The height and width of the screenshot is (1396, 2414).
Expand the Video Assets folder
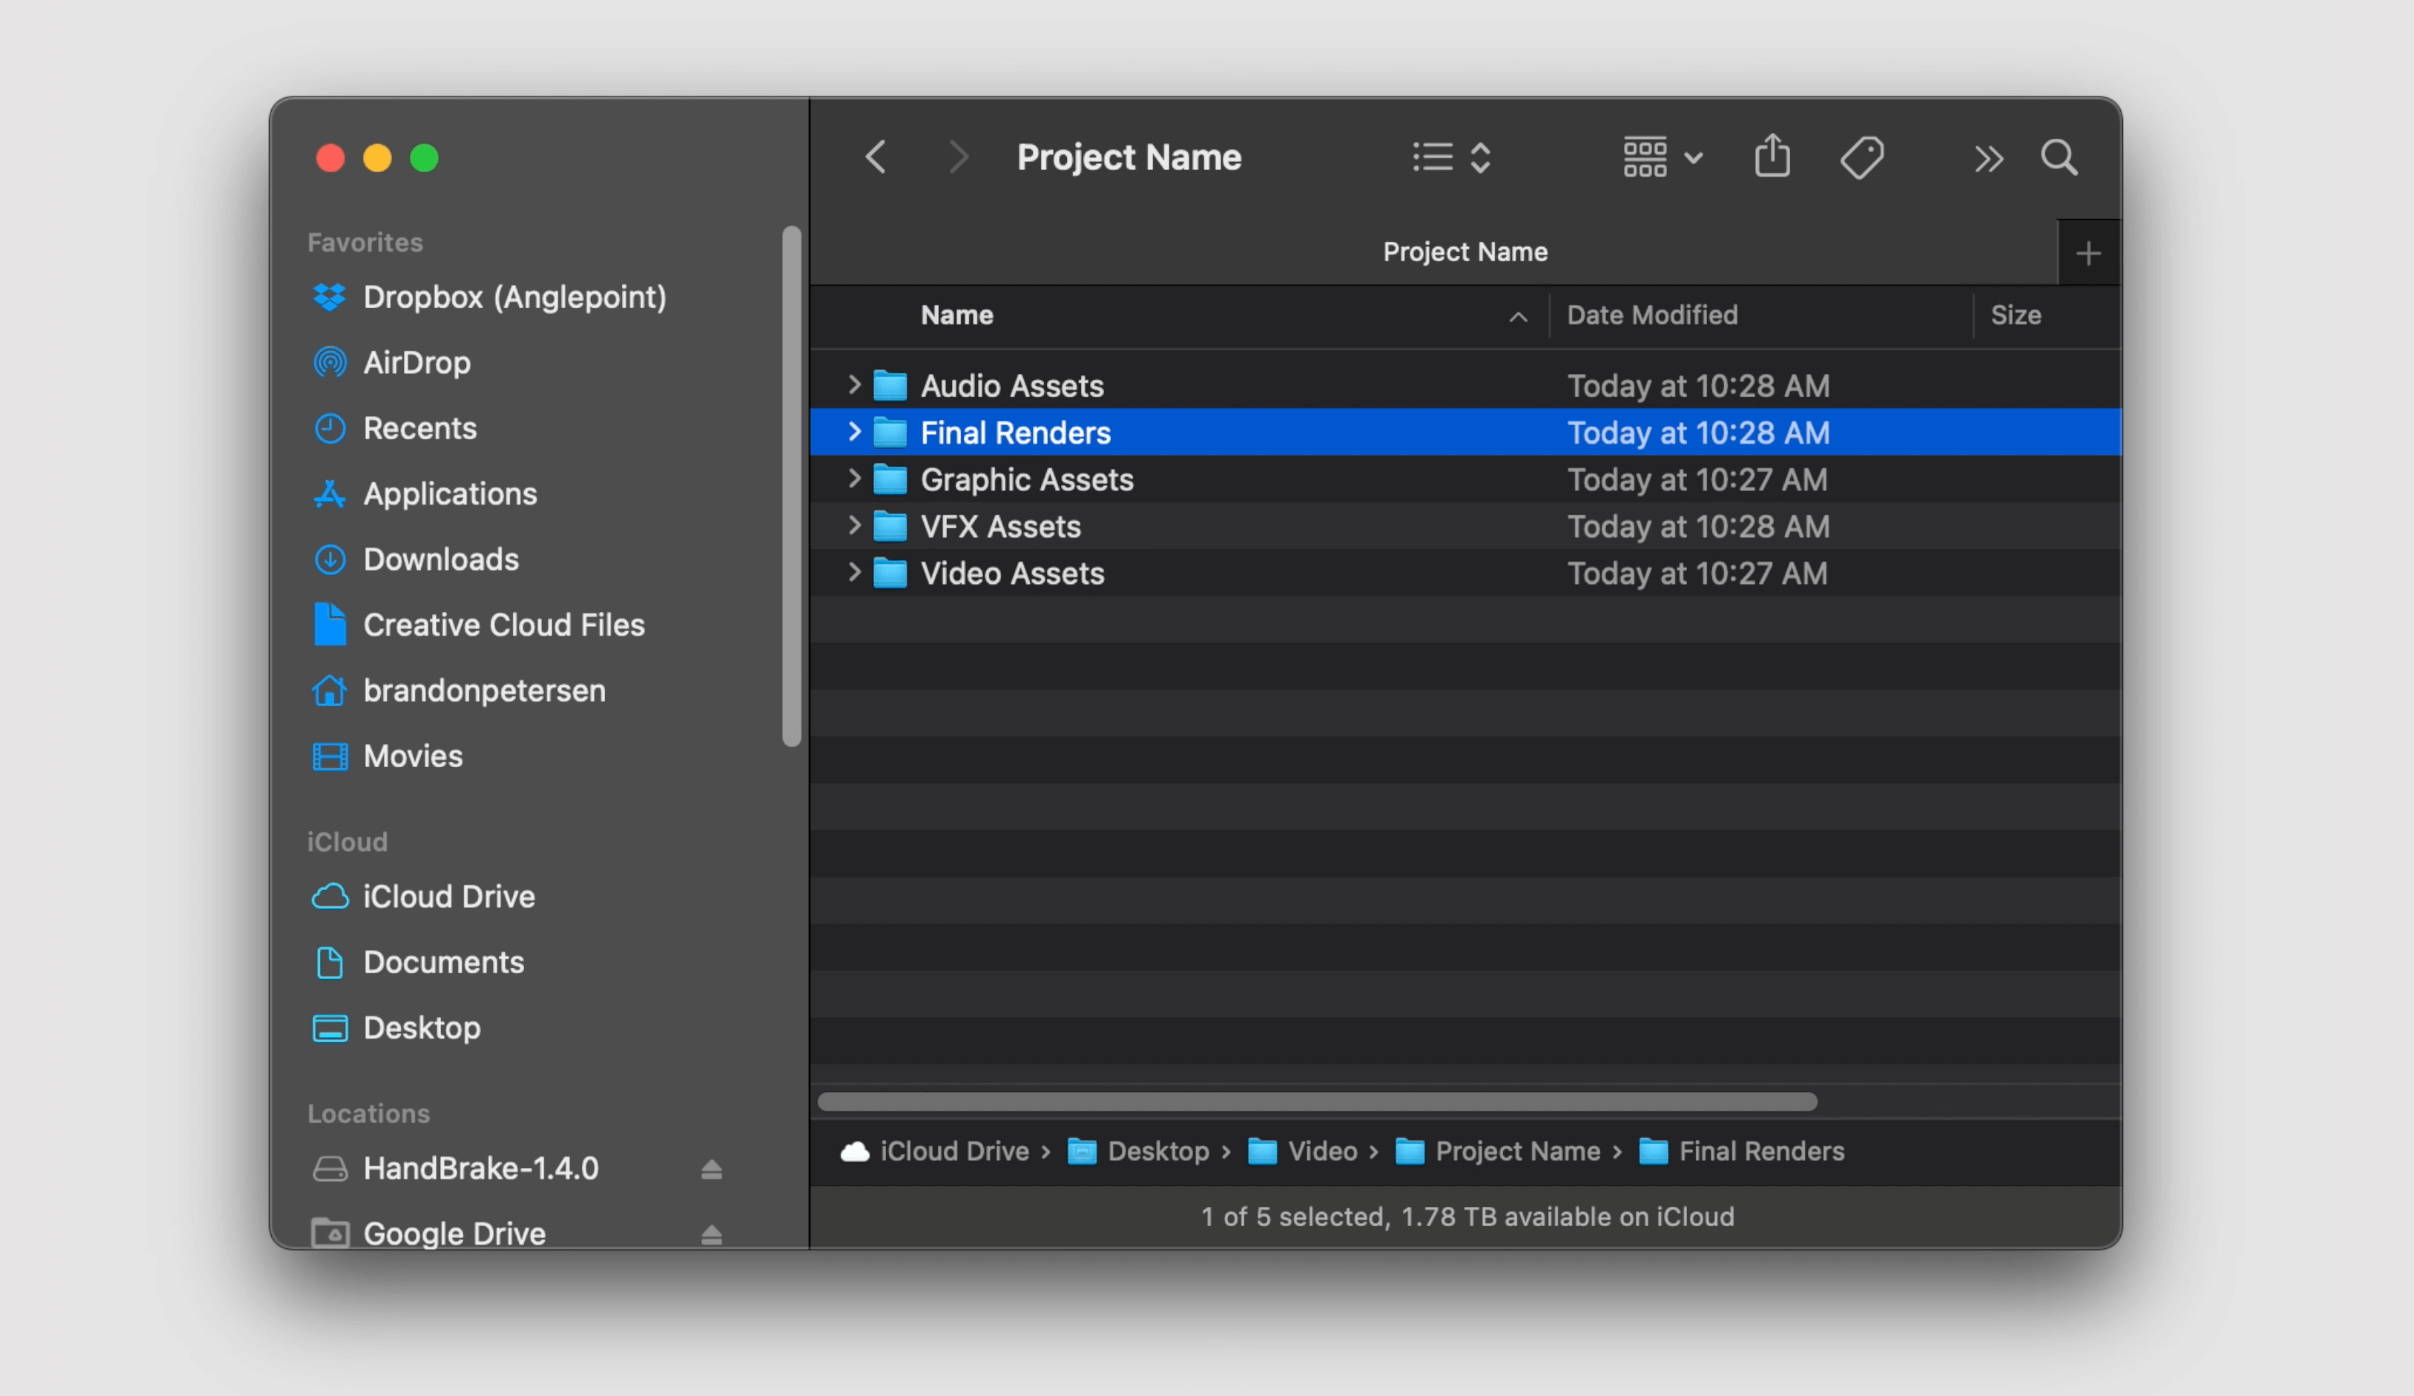coord(853,573)
